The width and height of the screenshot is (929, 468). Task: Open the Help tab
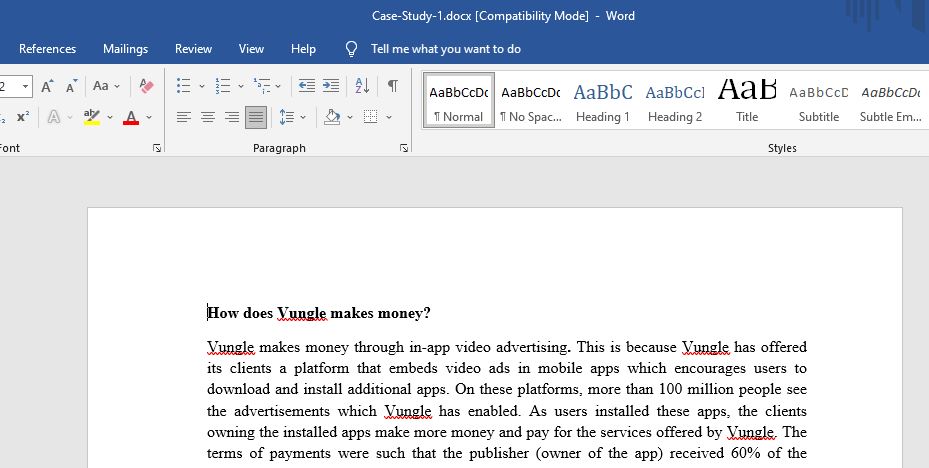pyautogui.click(x=303, y=49)
